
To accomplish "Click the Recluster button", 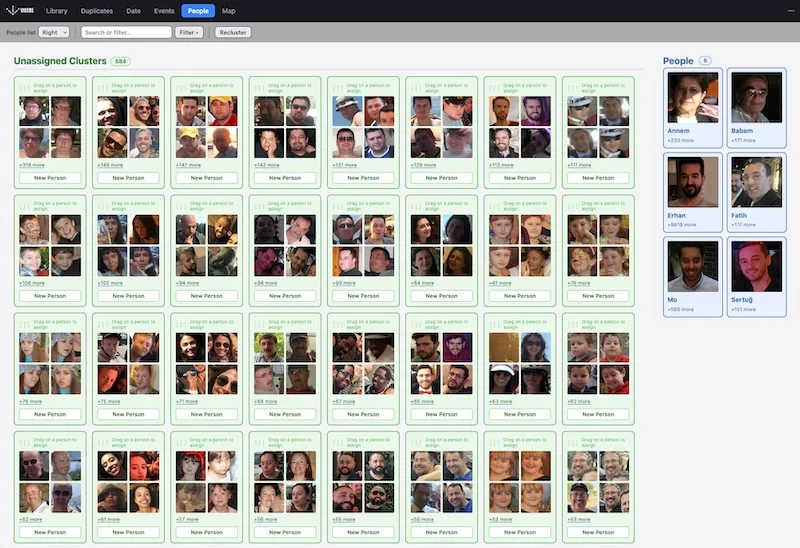I will pos(233,32).
